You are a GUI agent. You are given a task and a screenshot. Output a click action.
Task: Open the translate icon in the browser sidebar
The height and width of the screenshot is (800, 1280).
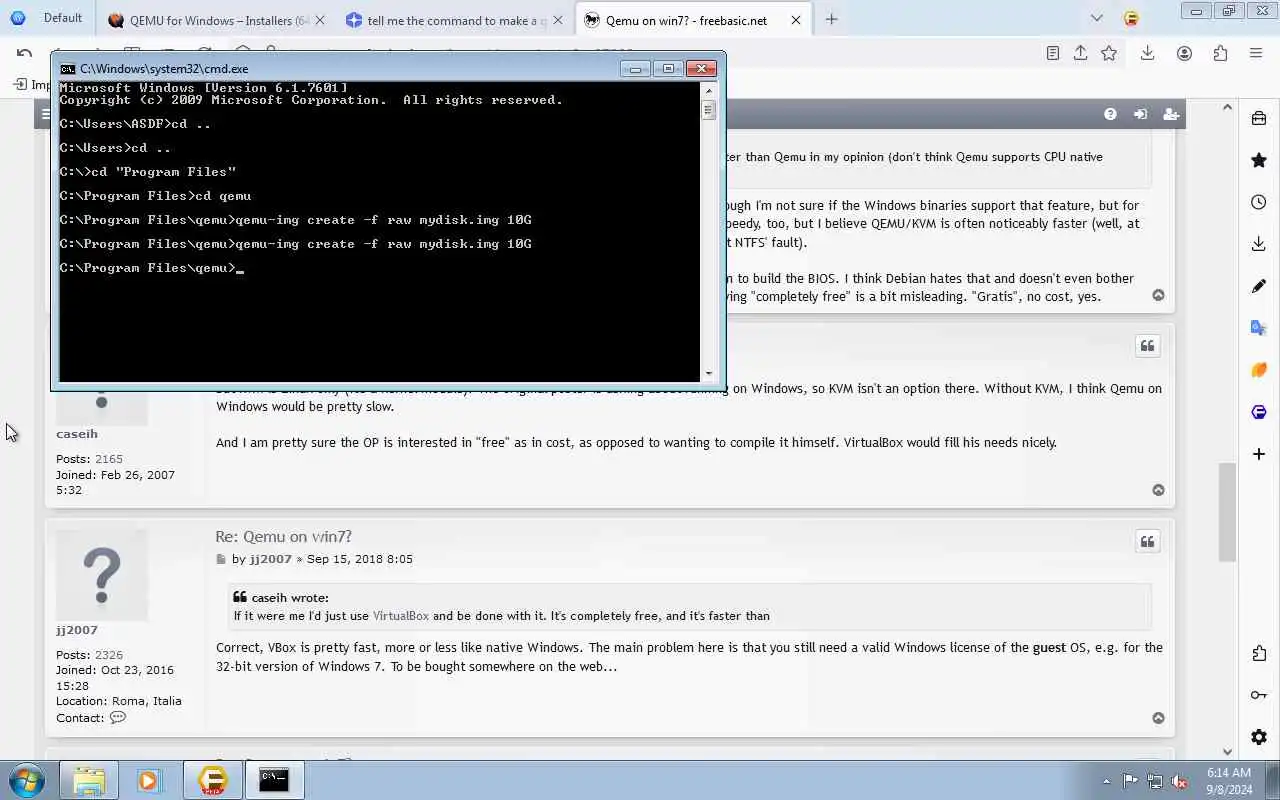click(x=1259, y=328)
